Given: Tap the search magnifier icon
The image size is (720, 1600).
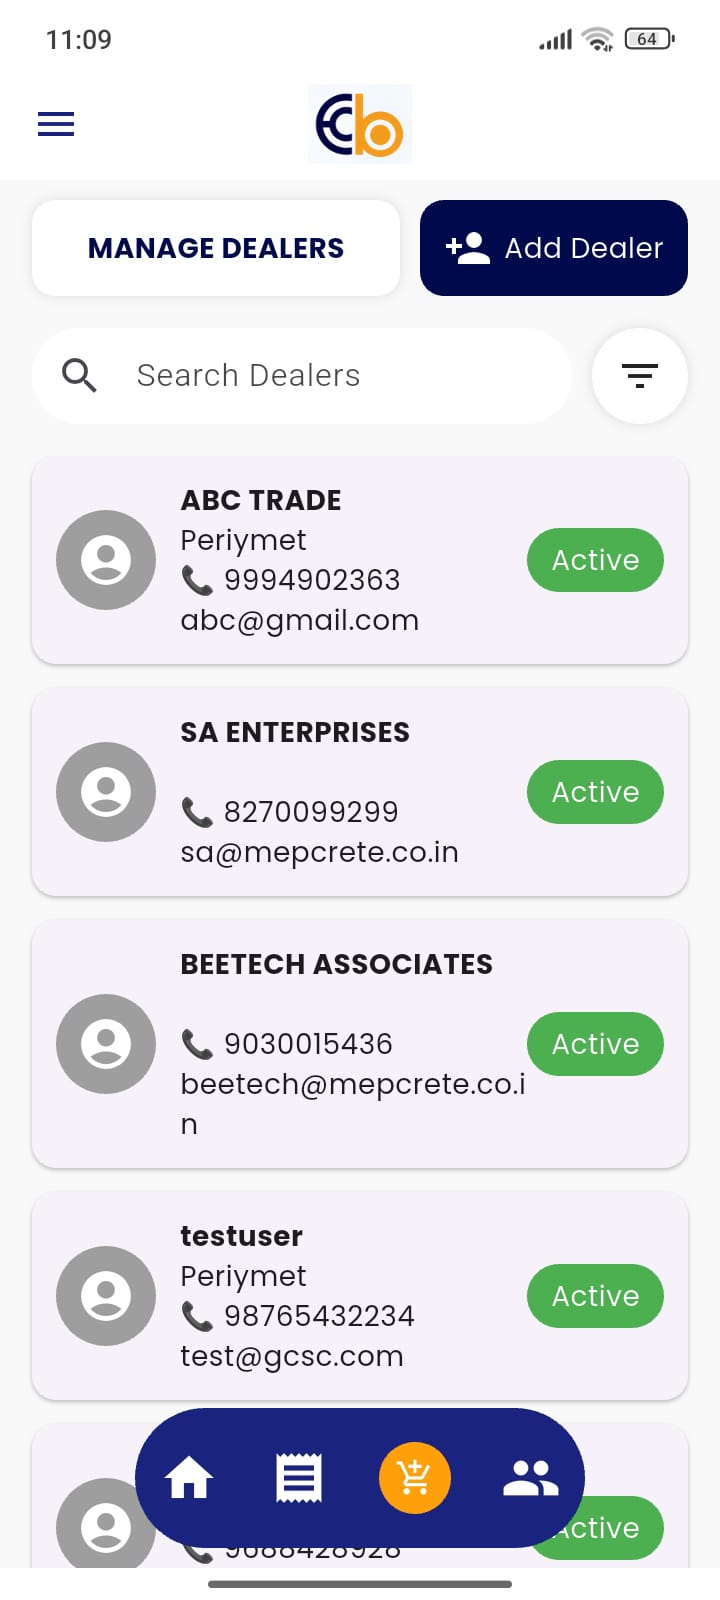Looking at the screenshot, I should point(79,376).
